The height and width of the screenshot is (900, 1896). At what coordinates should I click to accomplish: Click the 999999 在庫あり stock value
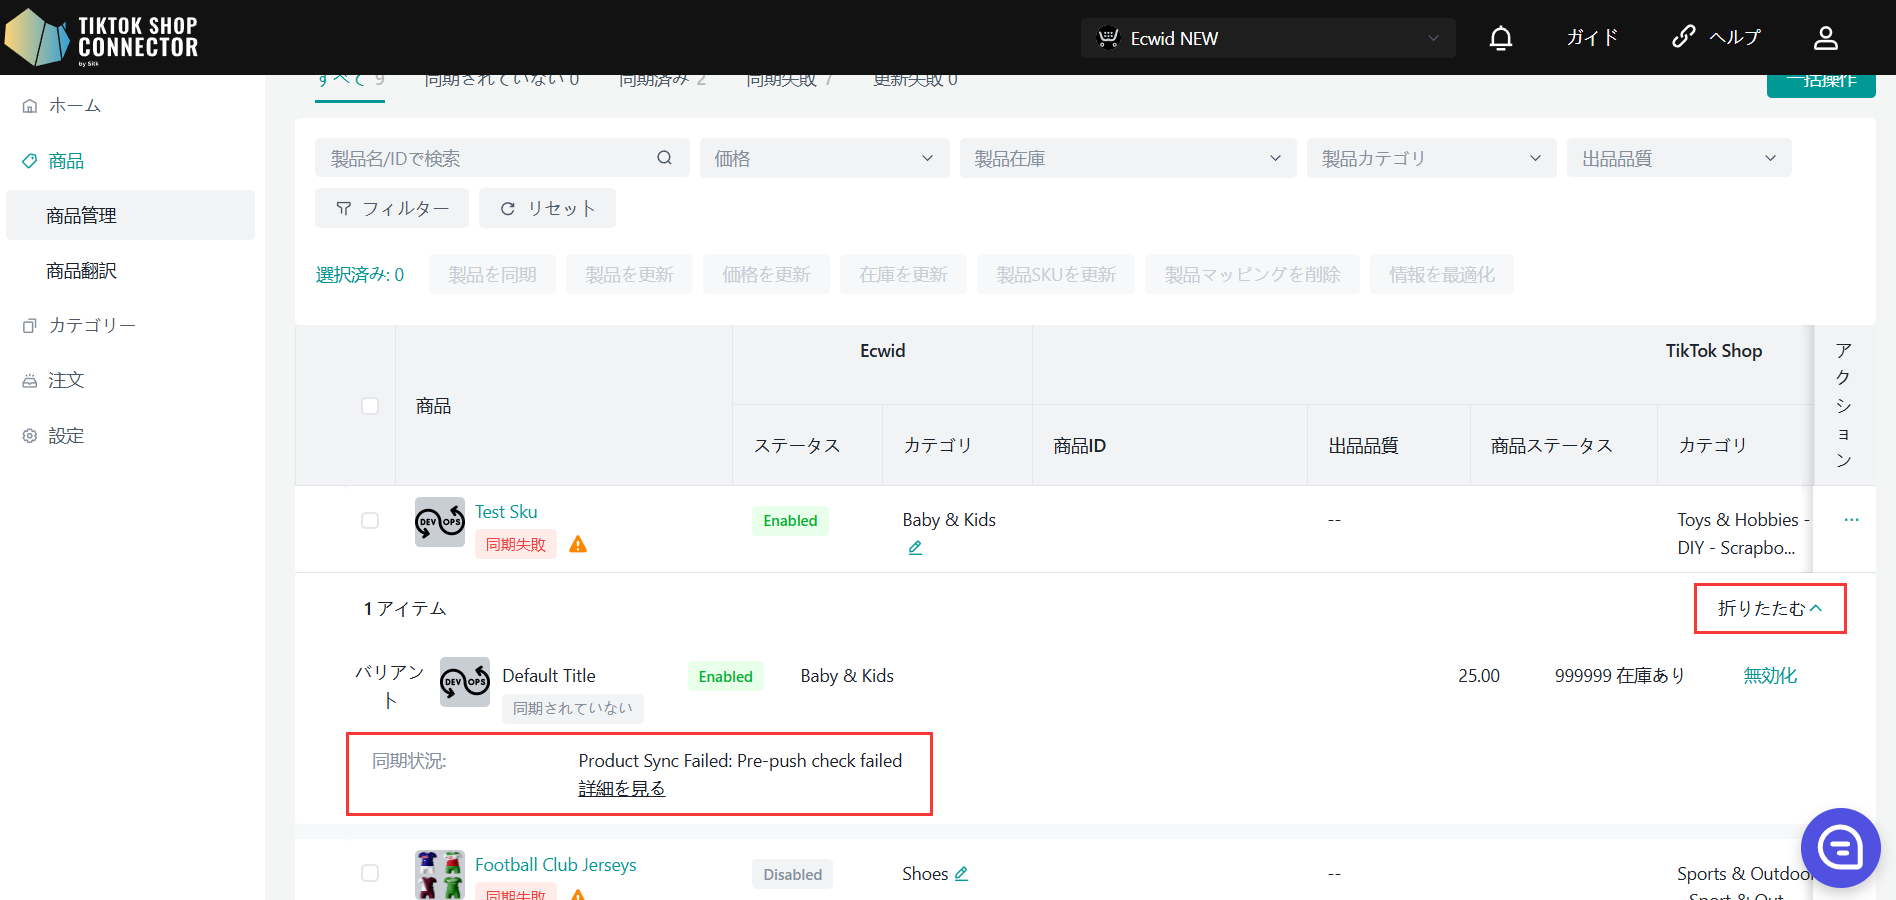click(x=1620, y=676)
